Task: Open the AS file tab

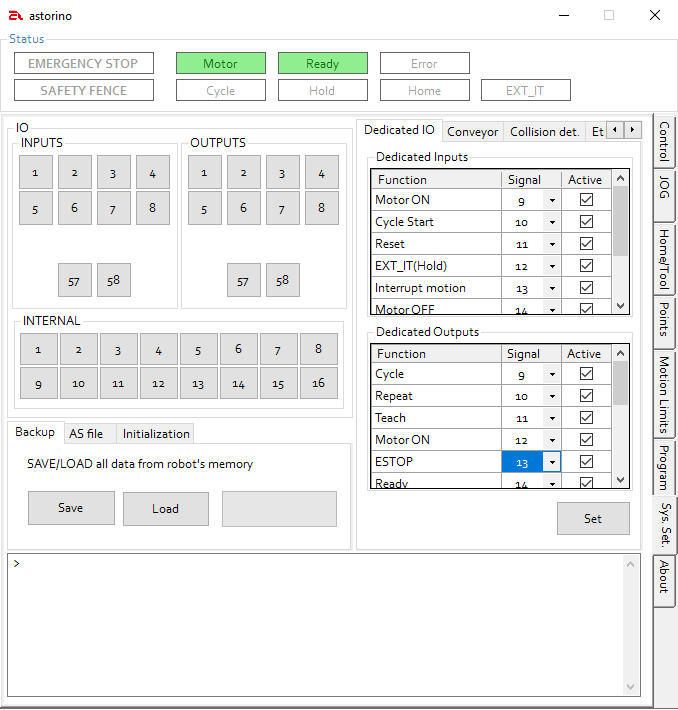Action: 90,434
